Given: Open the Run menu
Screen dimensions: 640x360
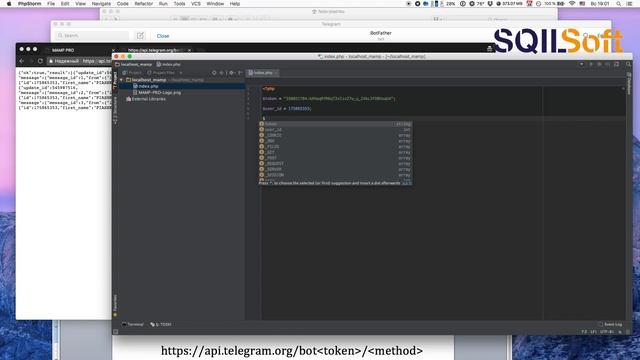Looking at the screenshot, I should 163,4.
